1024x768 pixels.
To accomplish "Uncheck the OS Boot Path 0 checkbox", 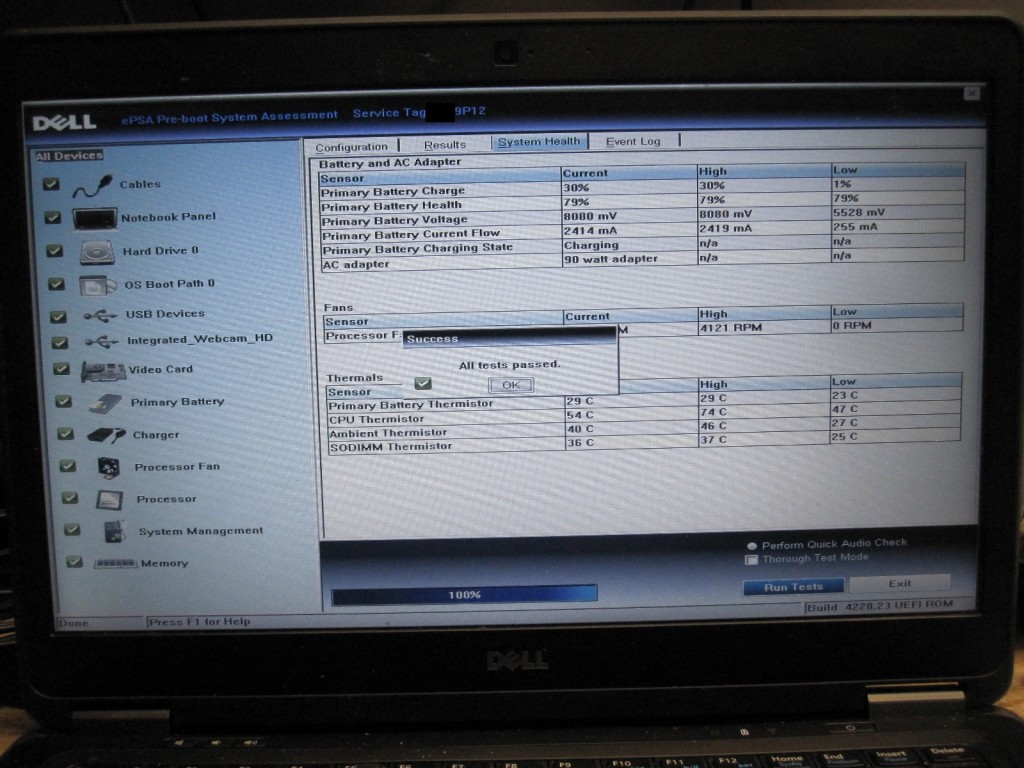I will (57, 284).
